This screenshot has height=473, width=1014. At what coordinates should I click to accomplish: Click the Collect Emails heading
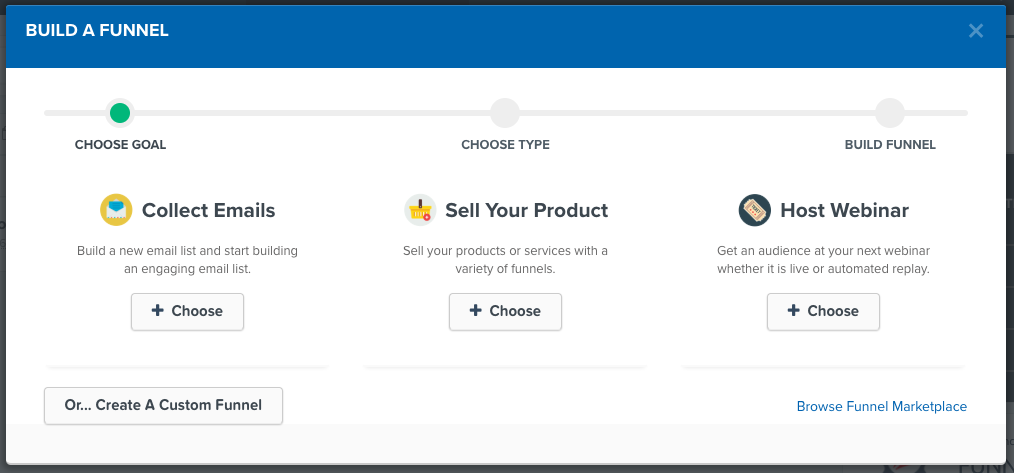click(x=209, y=210)
